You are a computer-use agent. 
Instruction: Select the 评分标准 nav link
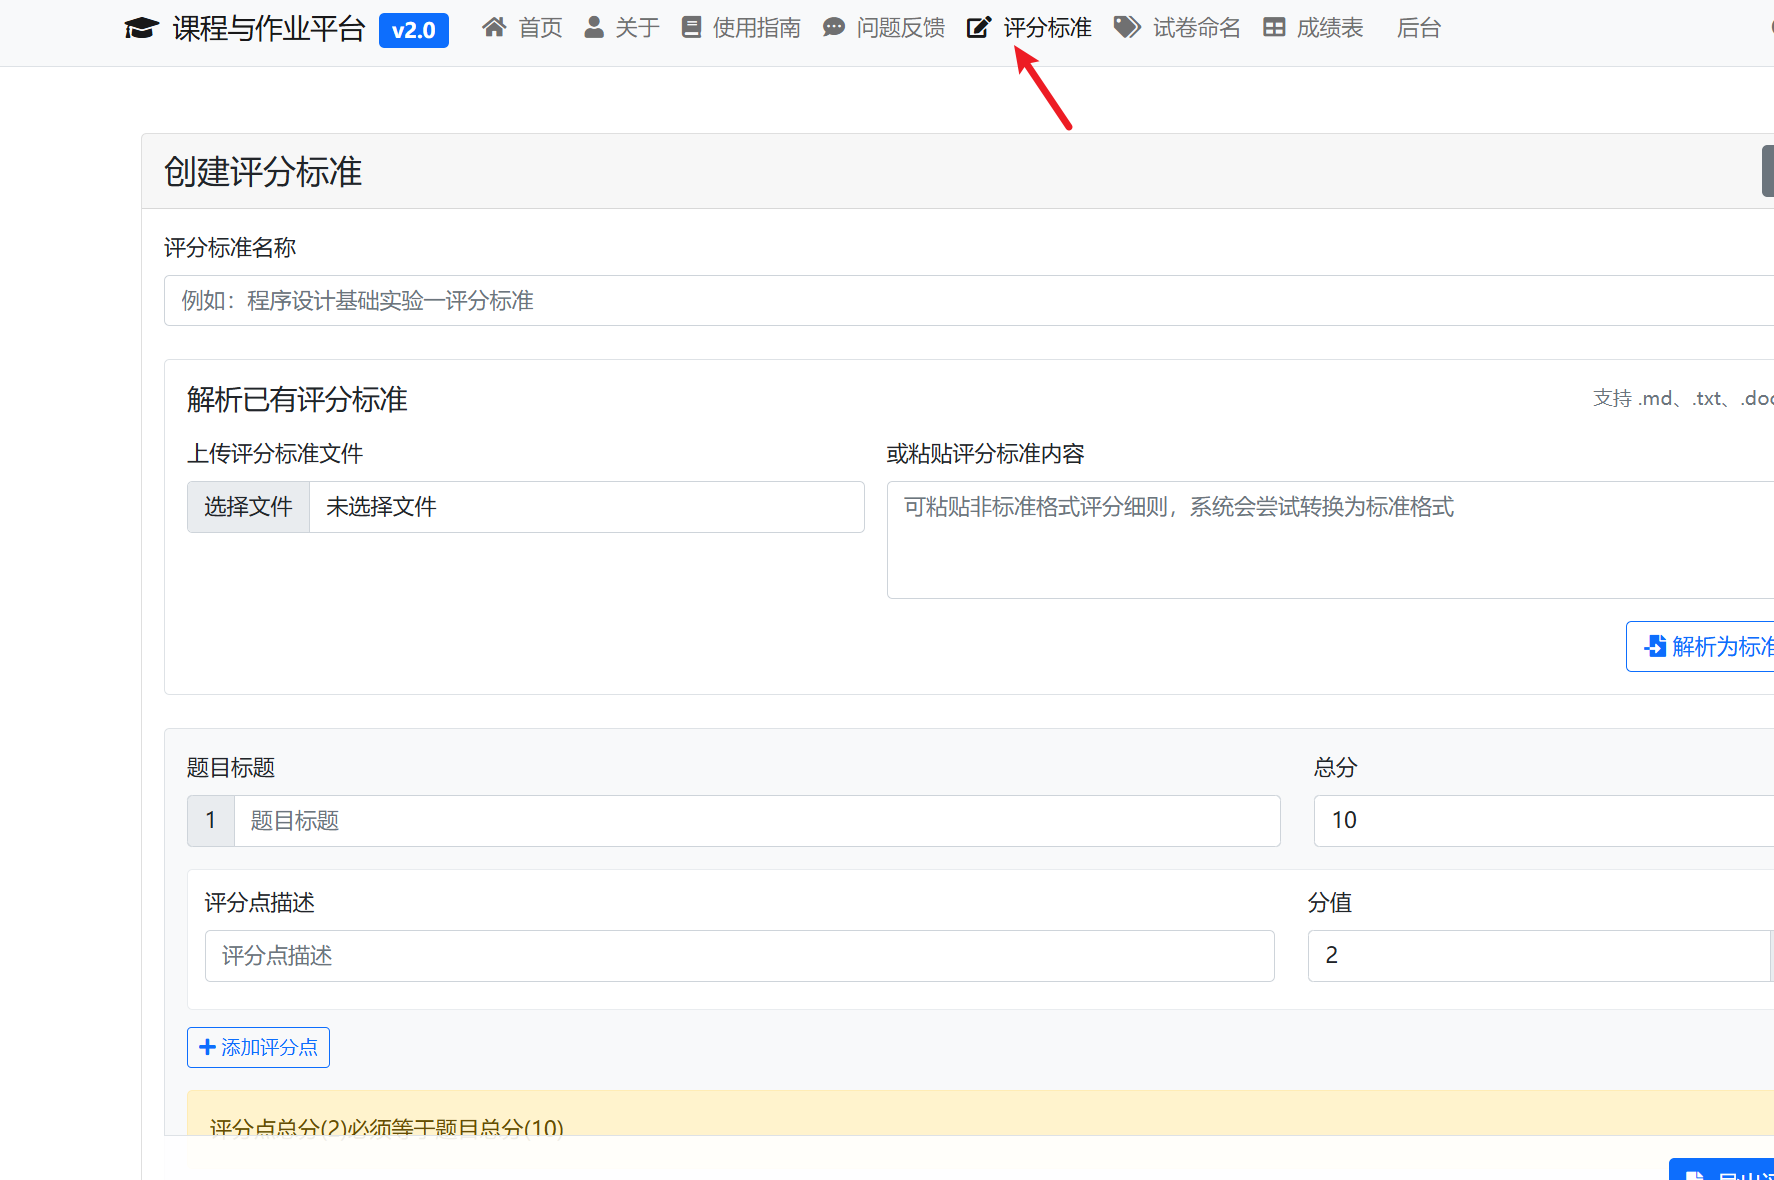(1030, 28)
